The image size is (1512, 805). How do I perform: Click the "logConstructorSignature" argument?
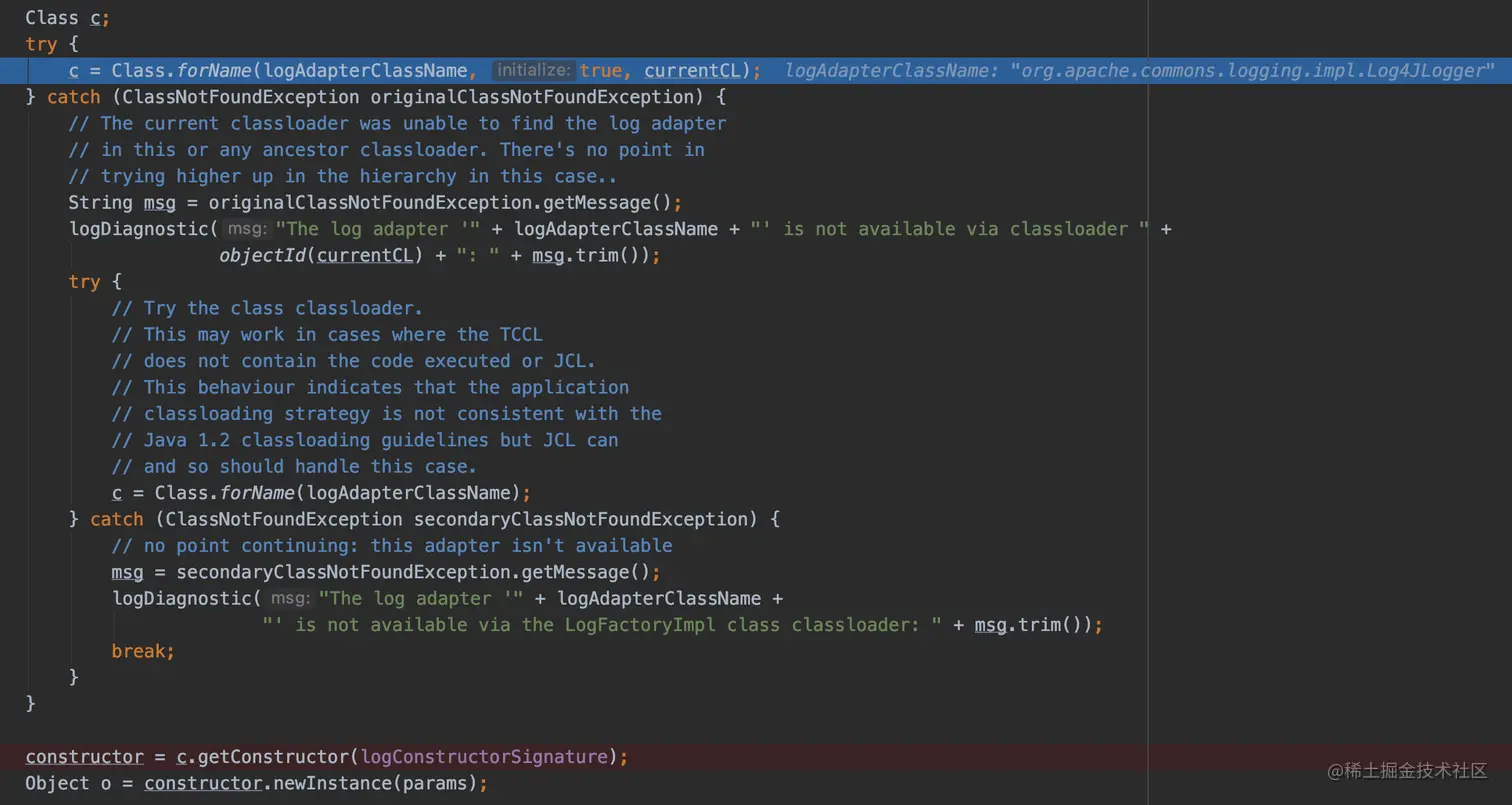[x=483, y=757]
